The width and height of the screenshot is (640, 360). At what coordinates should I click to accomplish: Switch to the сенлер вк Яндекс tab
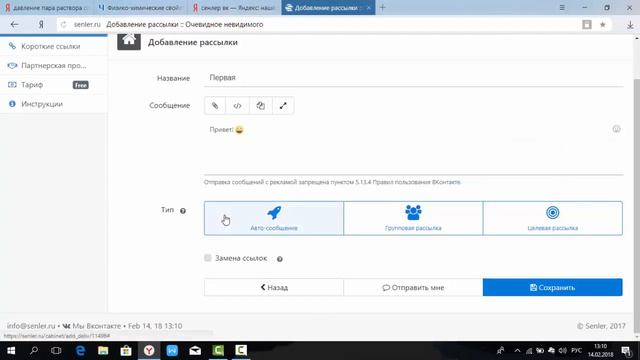tap(234, 7)
